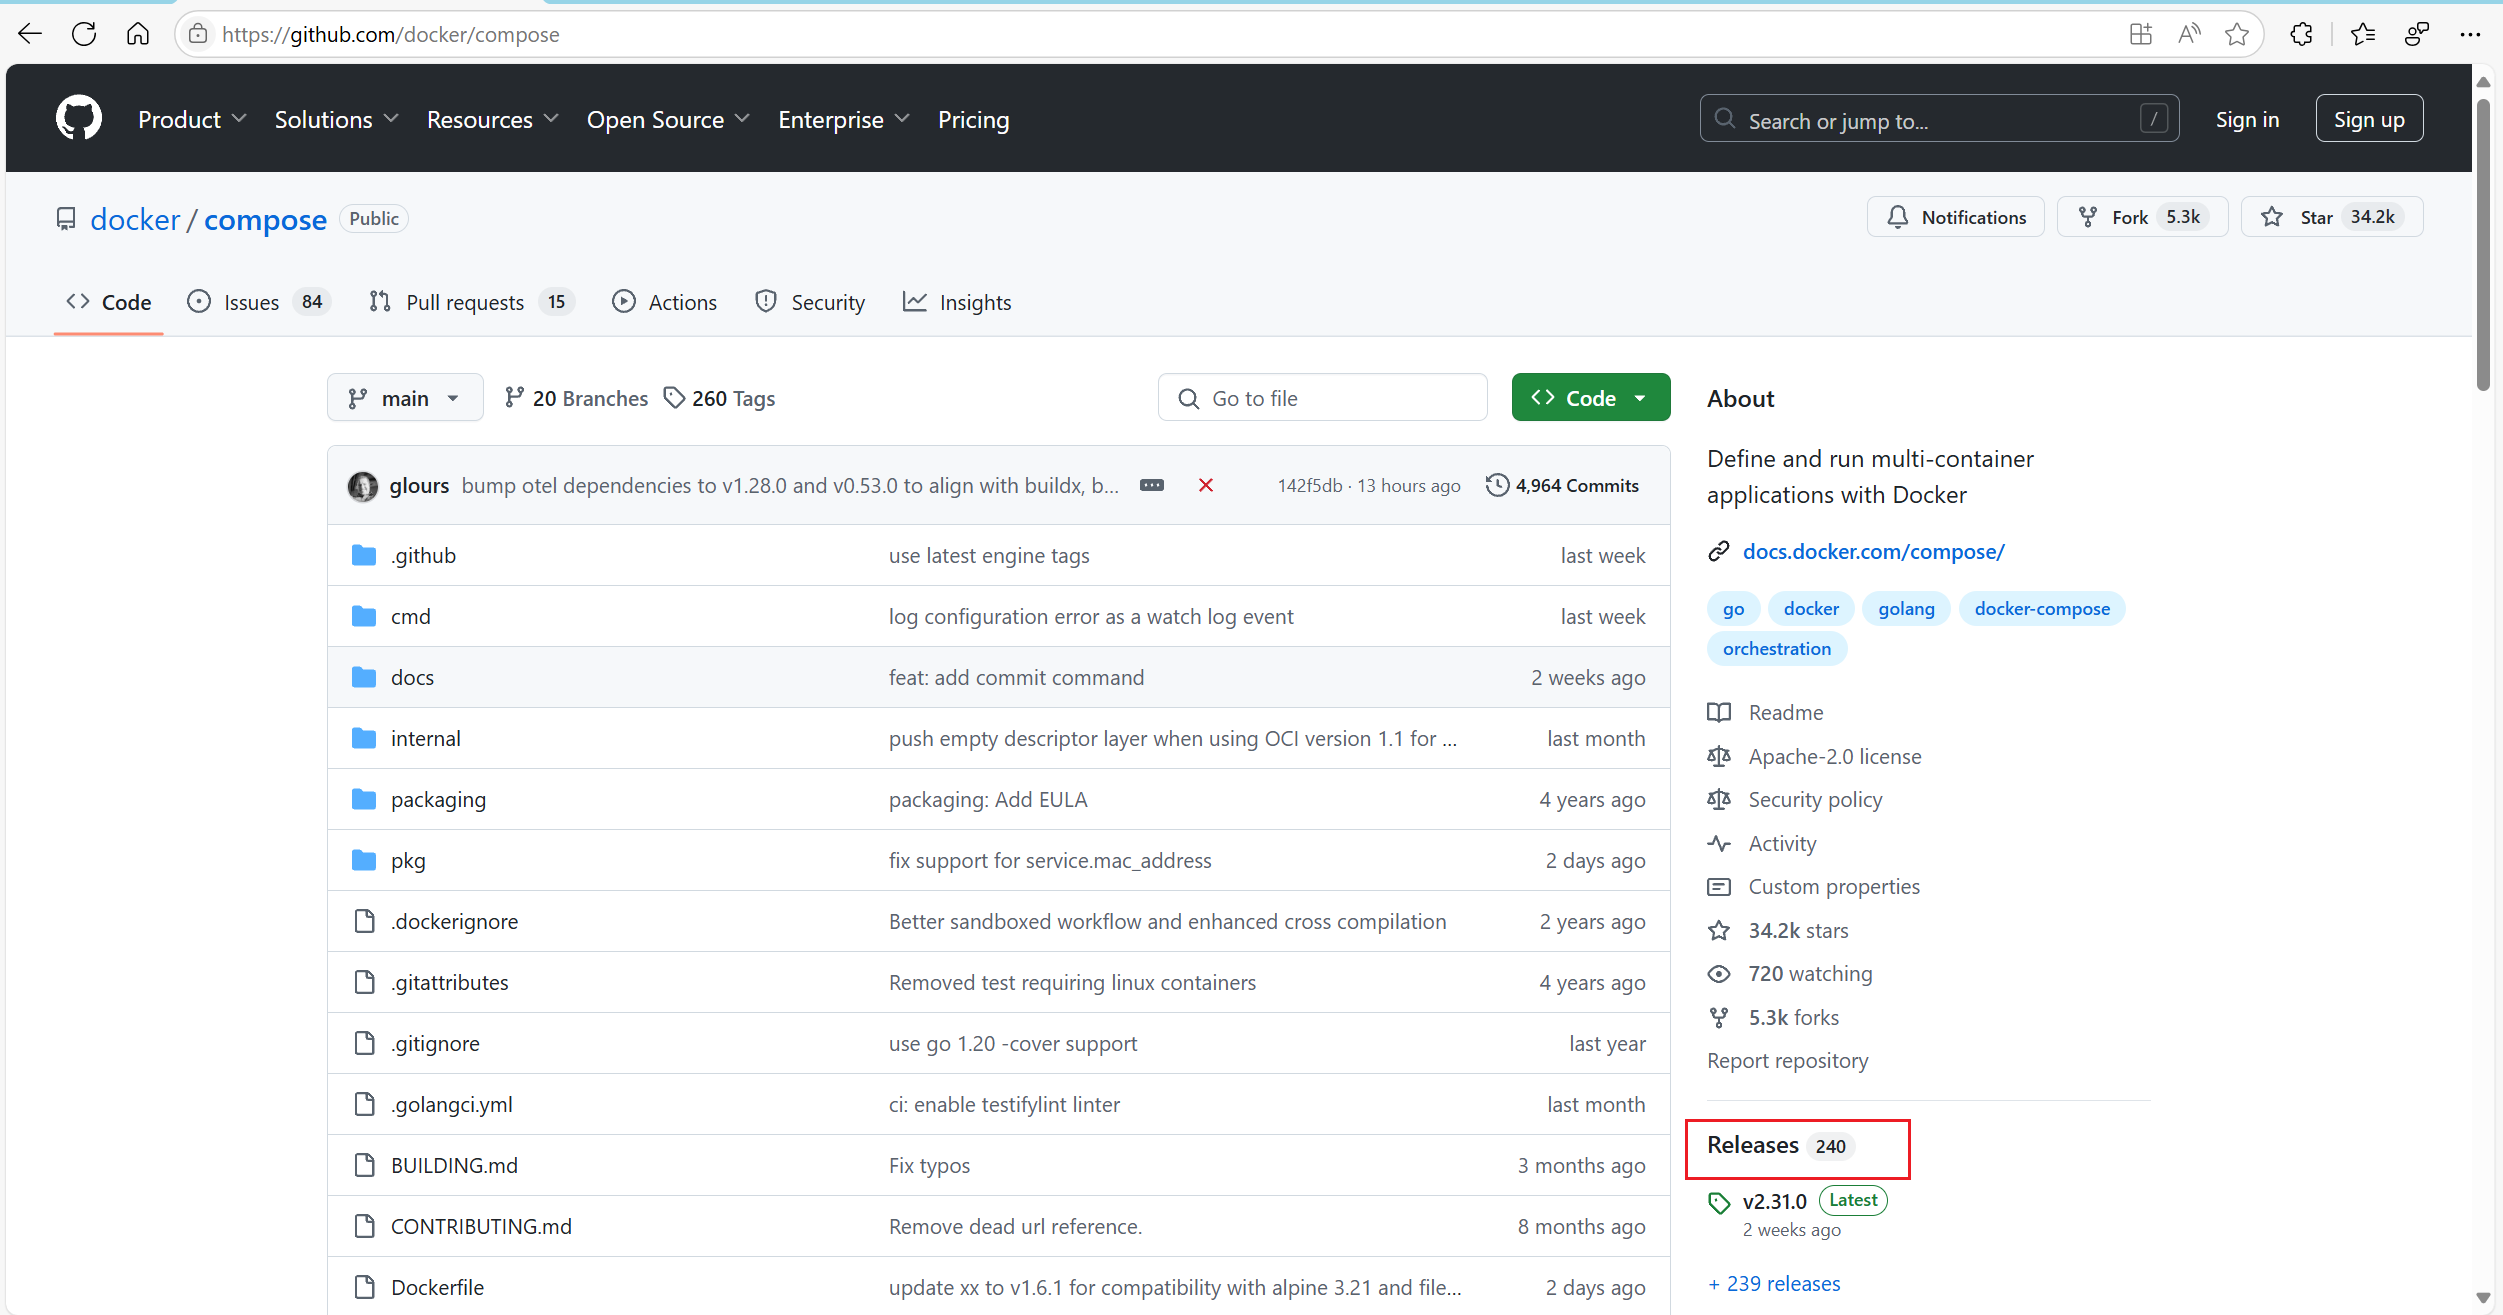Expand the Open Source menu
The width and height of the screenshot is (2503, 1315).
(668, 120)
